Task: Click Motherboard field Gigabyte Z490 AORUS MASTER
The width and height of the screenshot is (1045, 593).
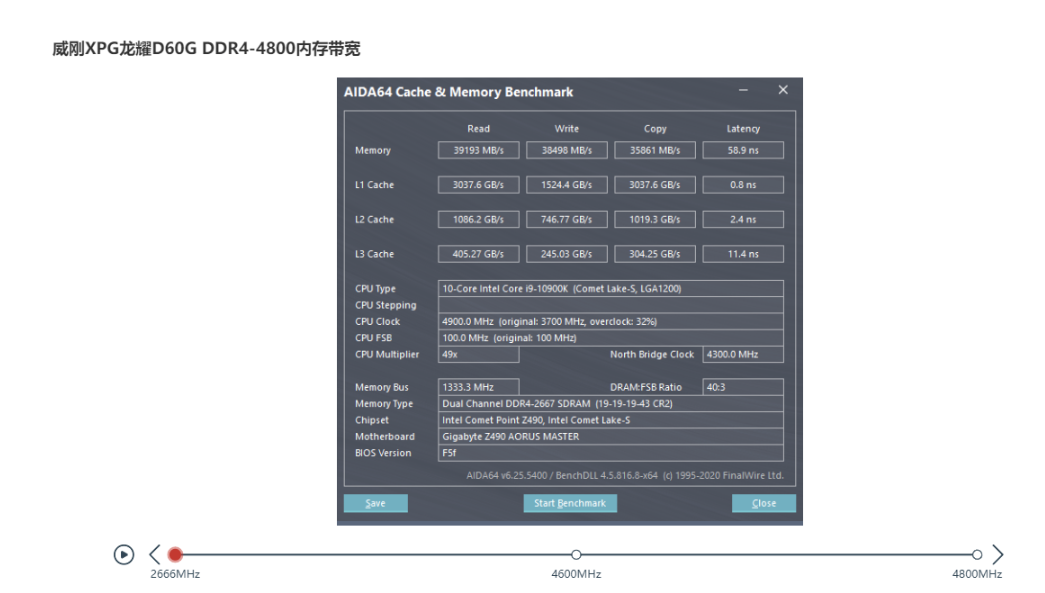Action: 610,436
